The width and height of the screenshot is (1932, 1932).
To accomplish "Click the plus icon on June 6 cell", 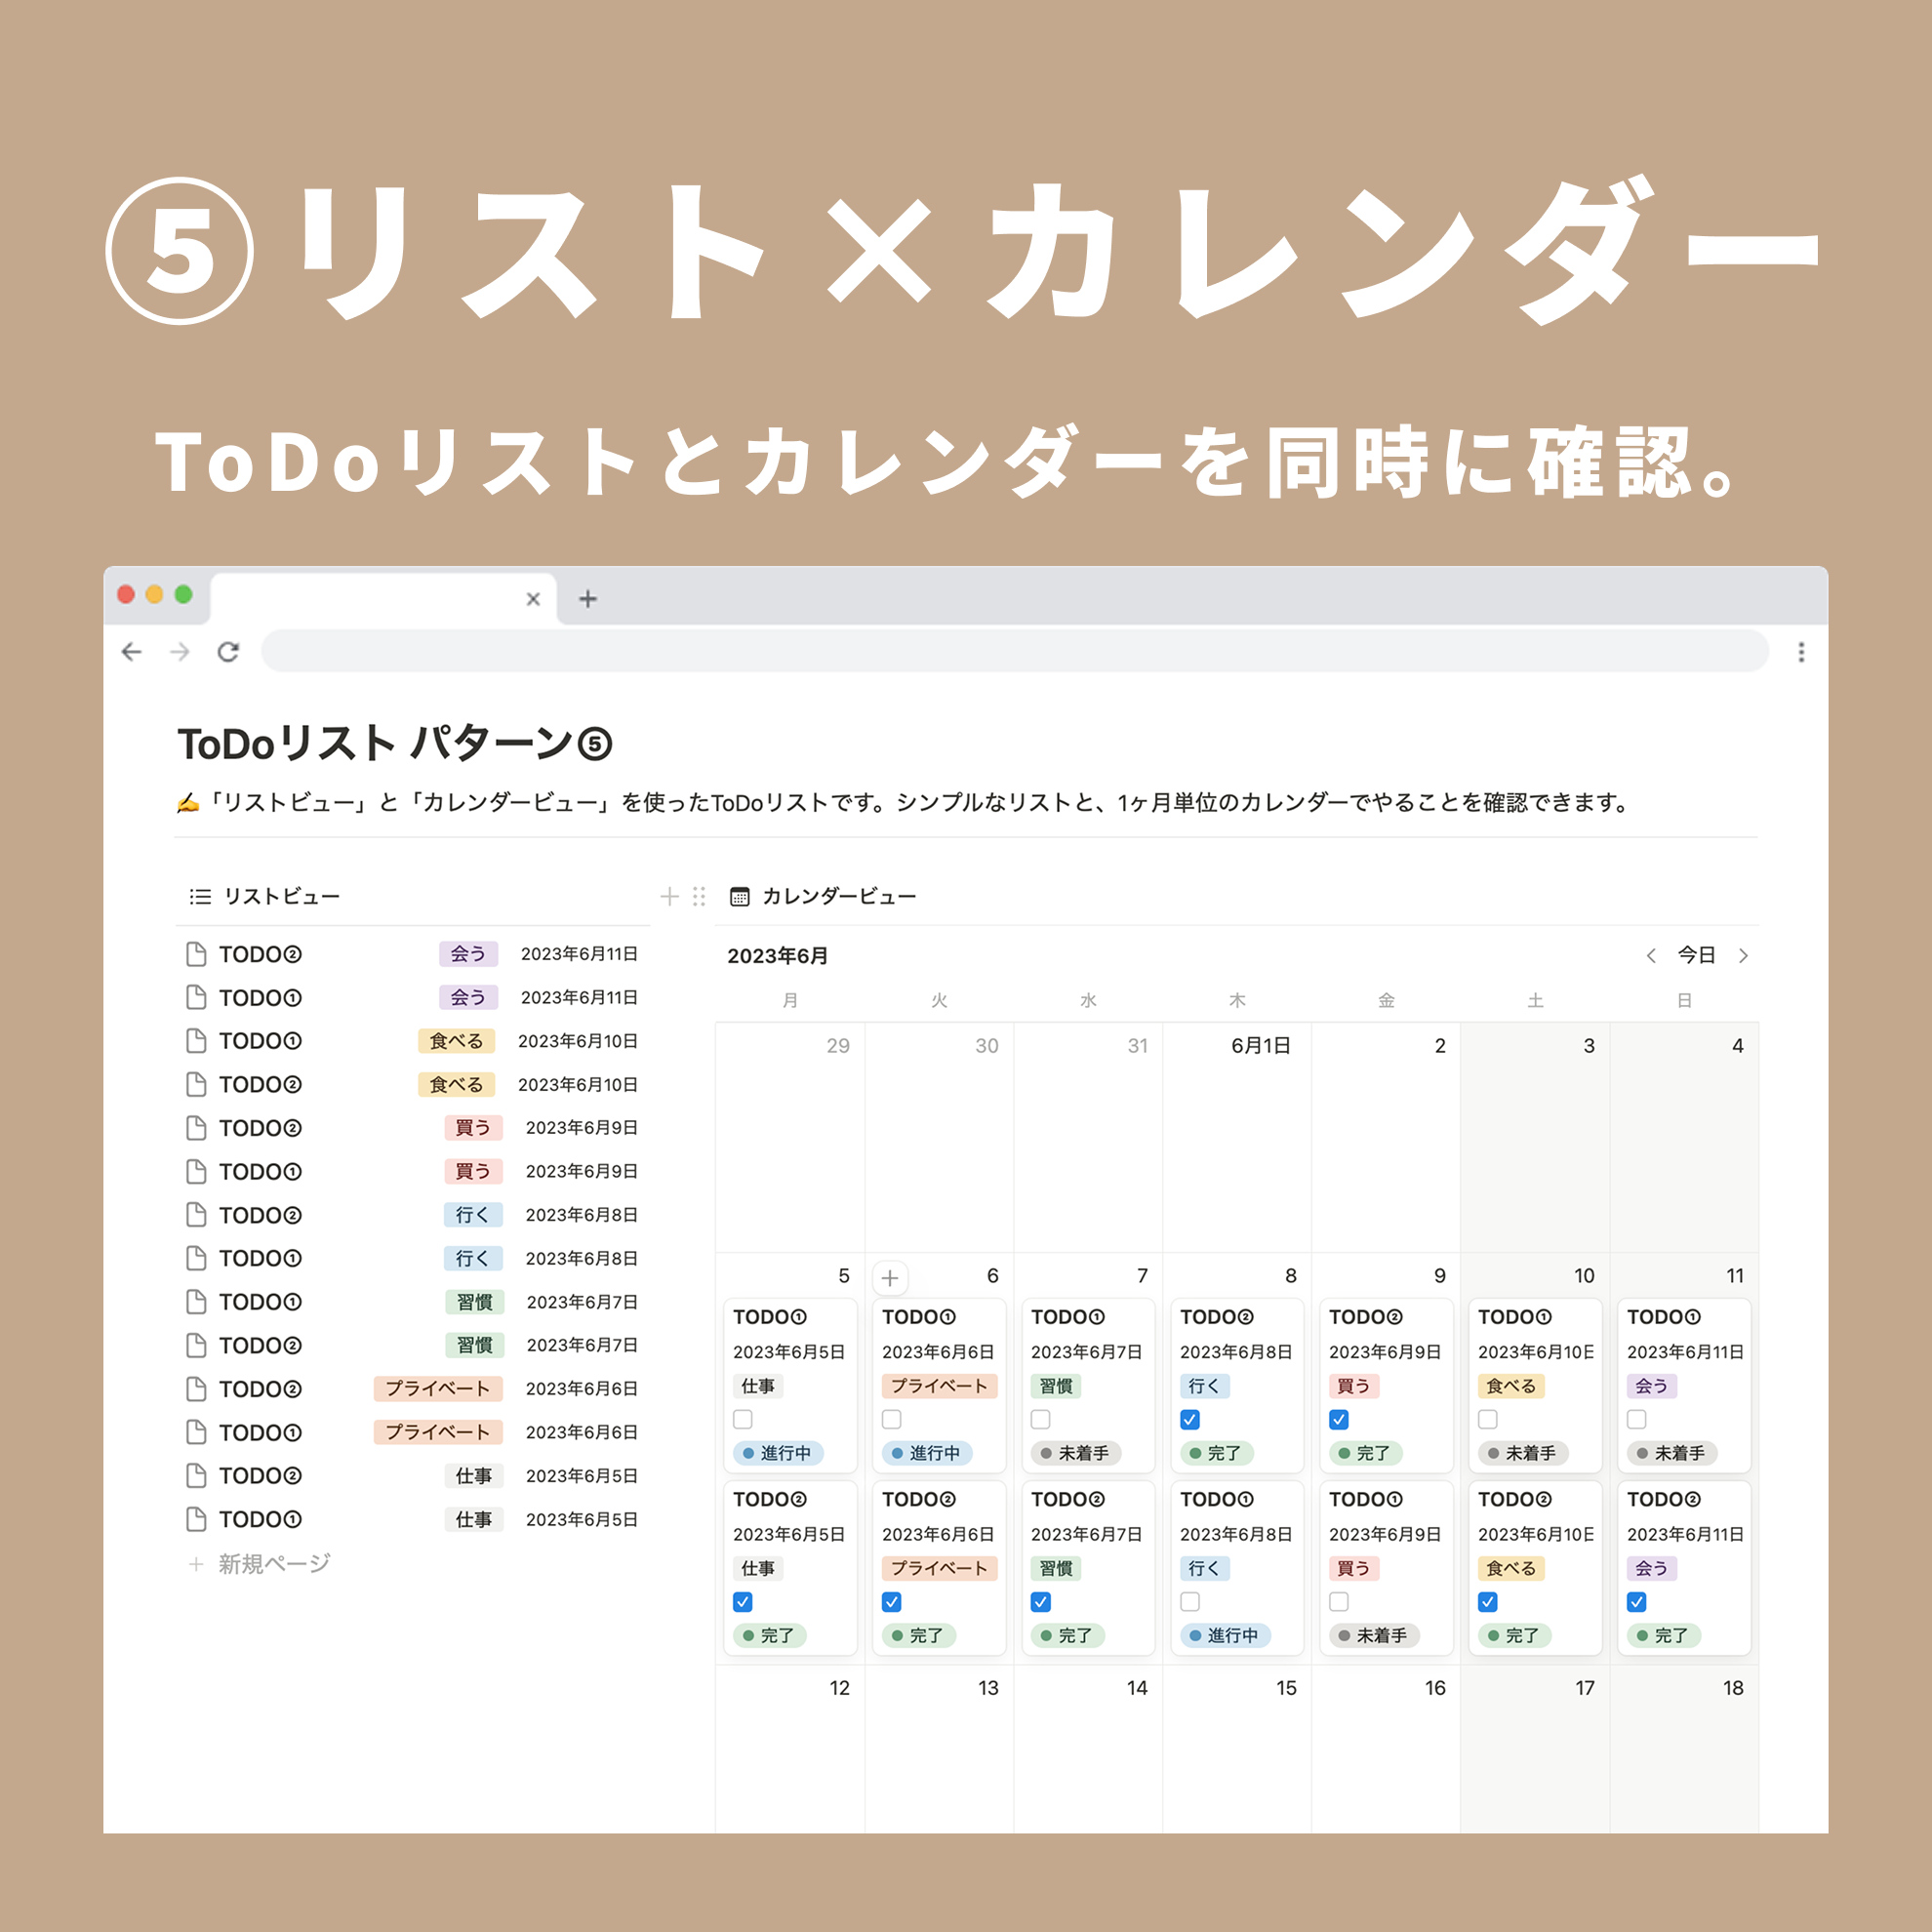I will tap(890, 1277).
